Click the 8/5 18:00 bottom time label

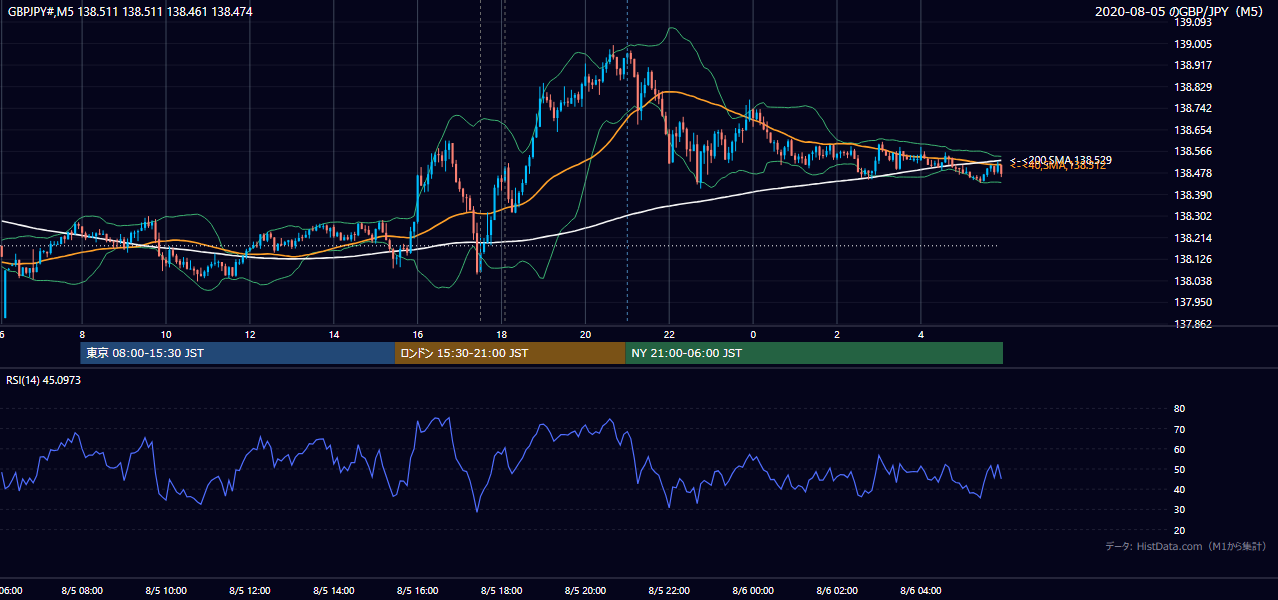pos(502,591)
